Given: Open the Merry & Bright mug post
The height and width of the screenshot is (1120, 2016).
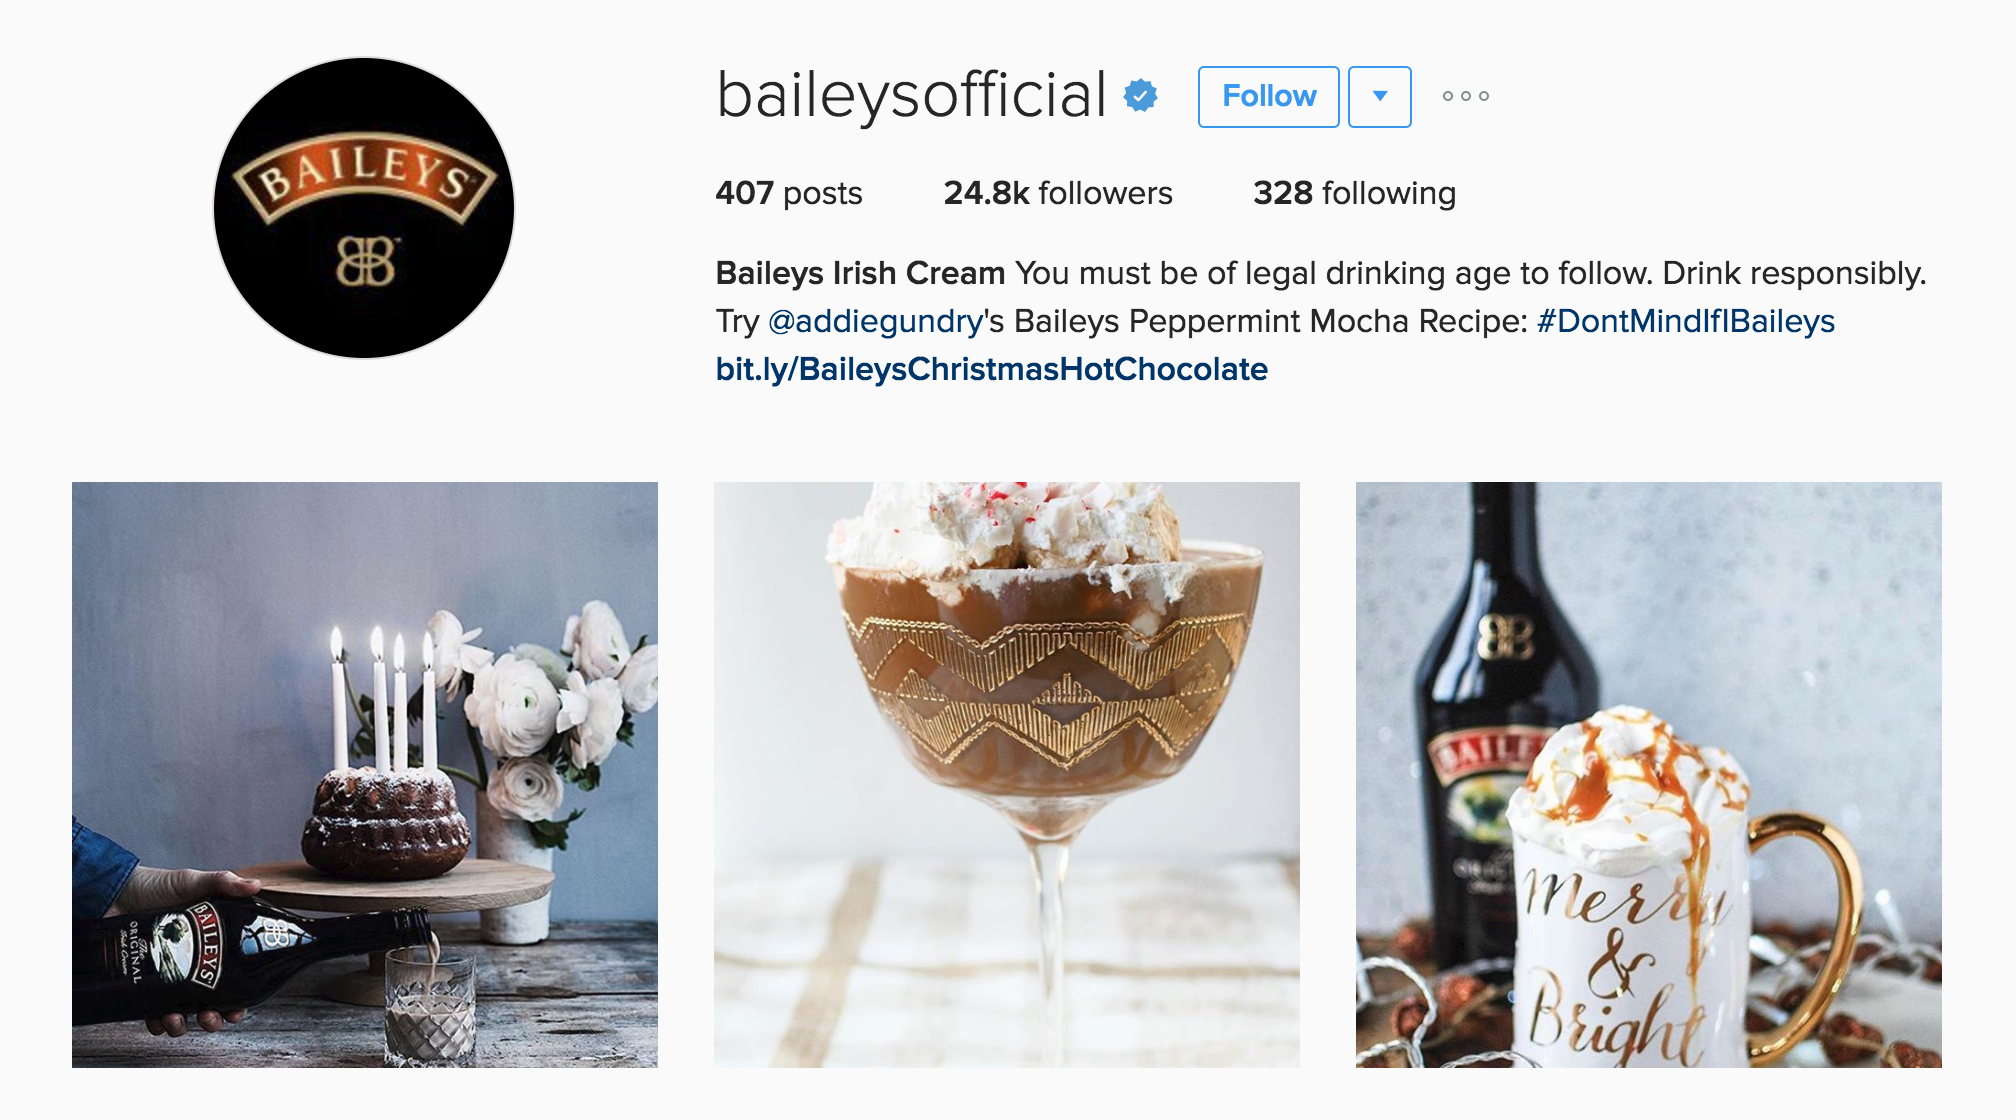Looking at the screenshot, I should click(1649, 775).
